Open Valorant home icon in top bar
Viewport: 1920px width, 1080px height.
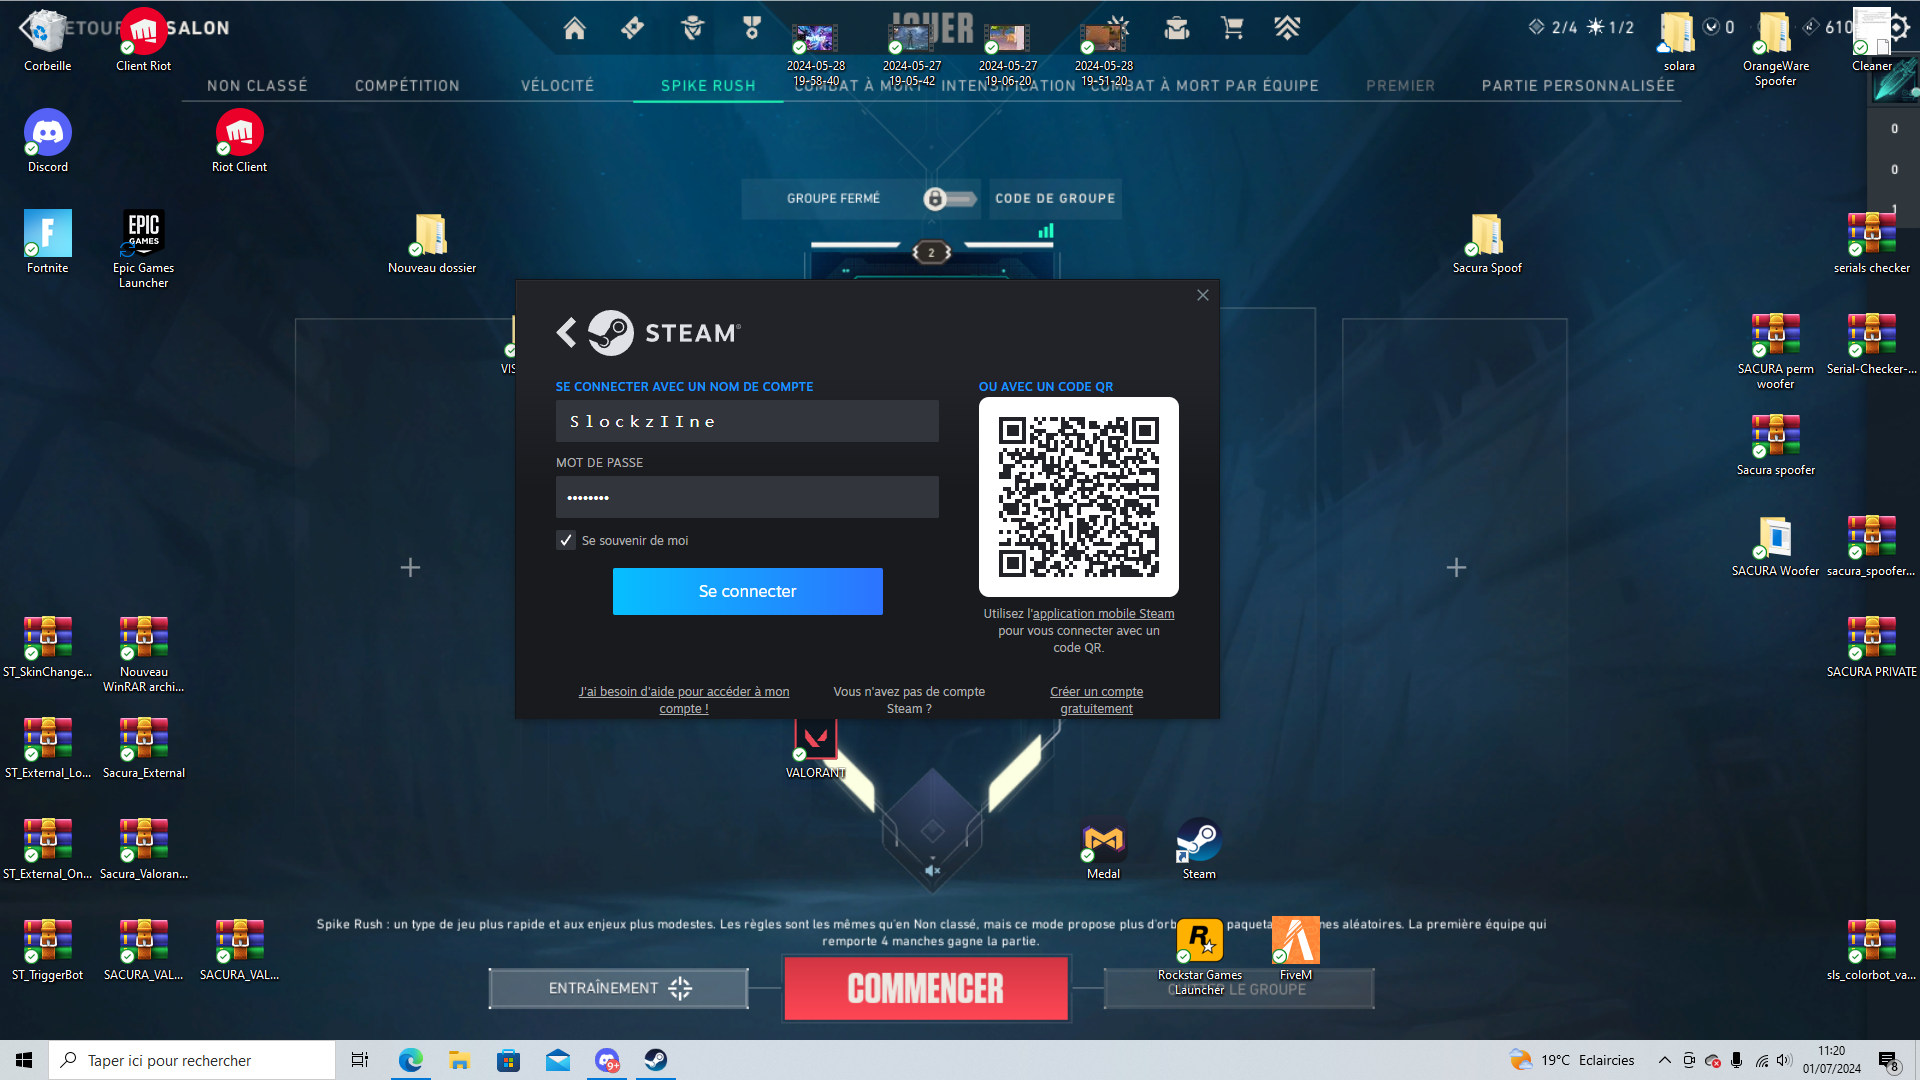(574, 29)
